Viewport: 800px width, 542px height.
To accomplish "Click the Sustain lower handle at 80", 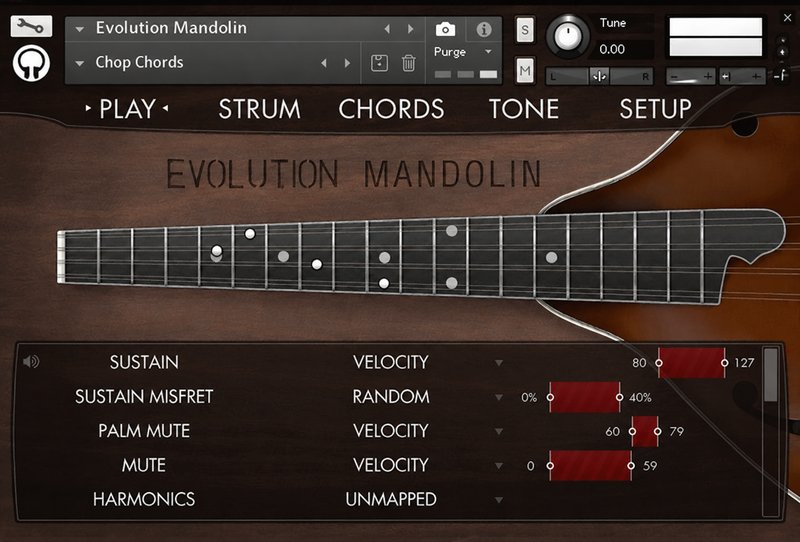I will coord(659,363).
